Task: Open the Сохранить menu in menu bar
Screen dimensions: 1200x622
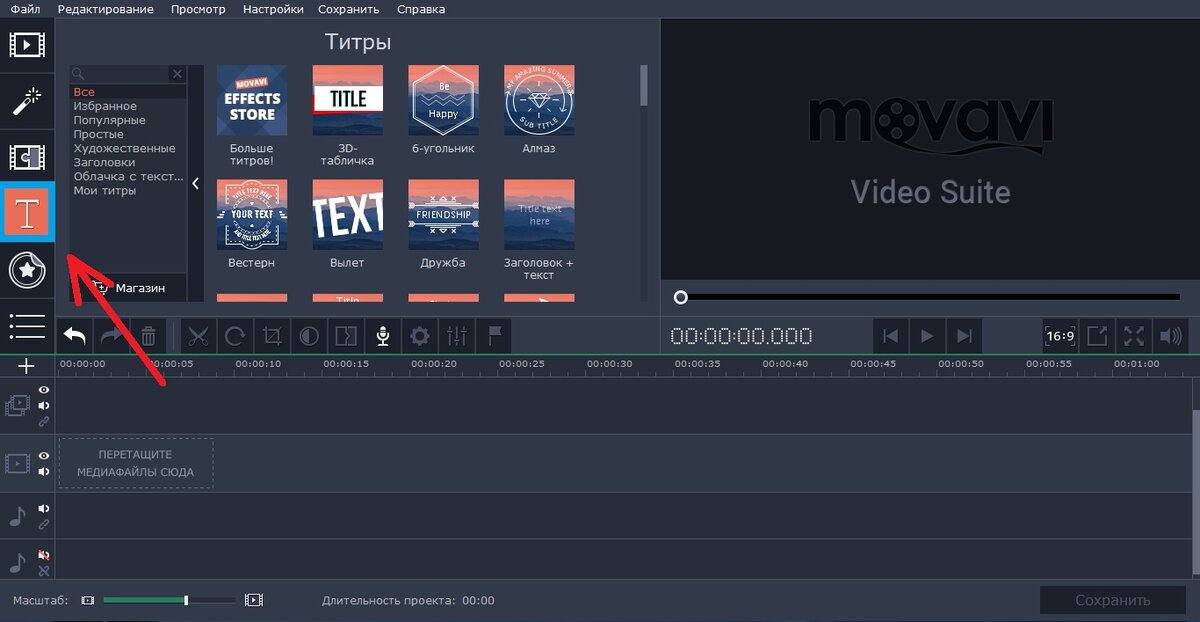Action: click(349, 9)
